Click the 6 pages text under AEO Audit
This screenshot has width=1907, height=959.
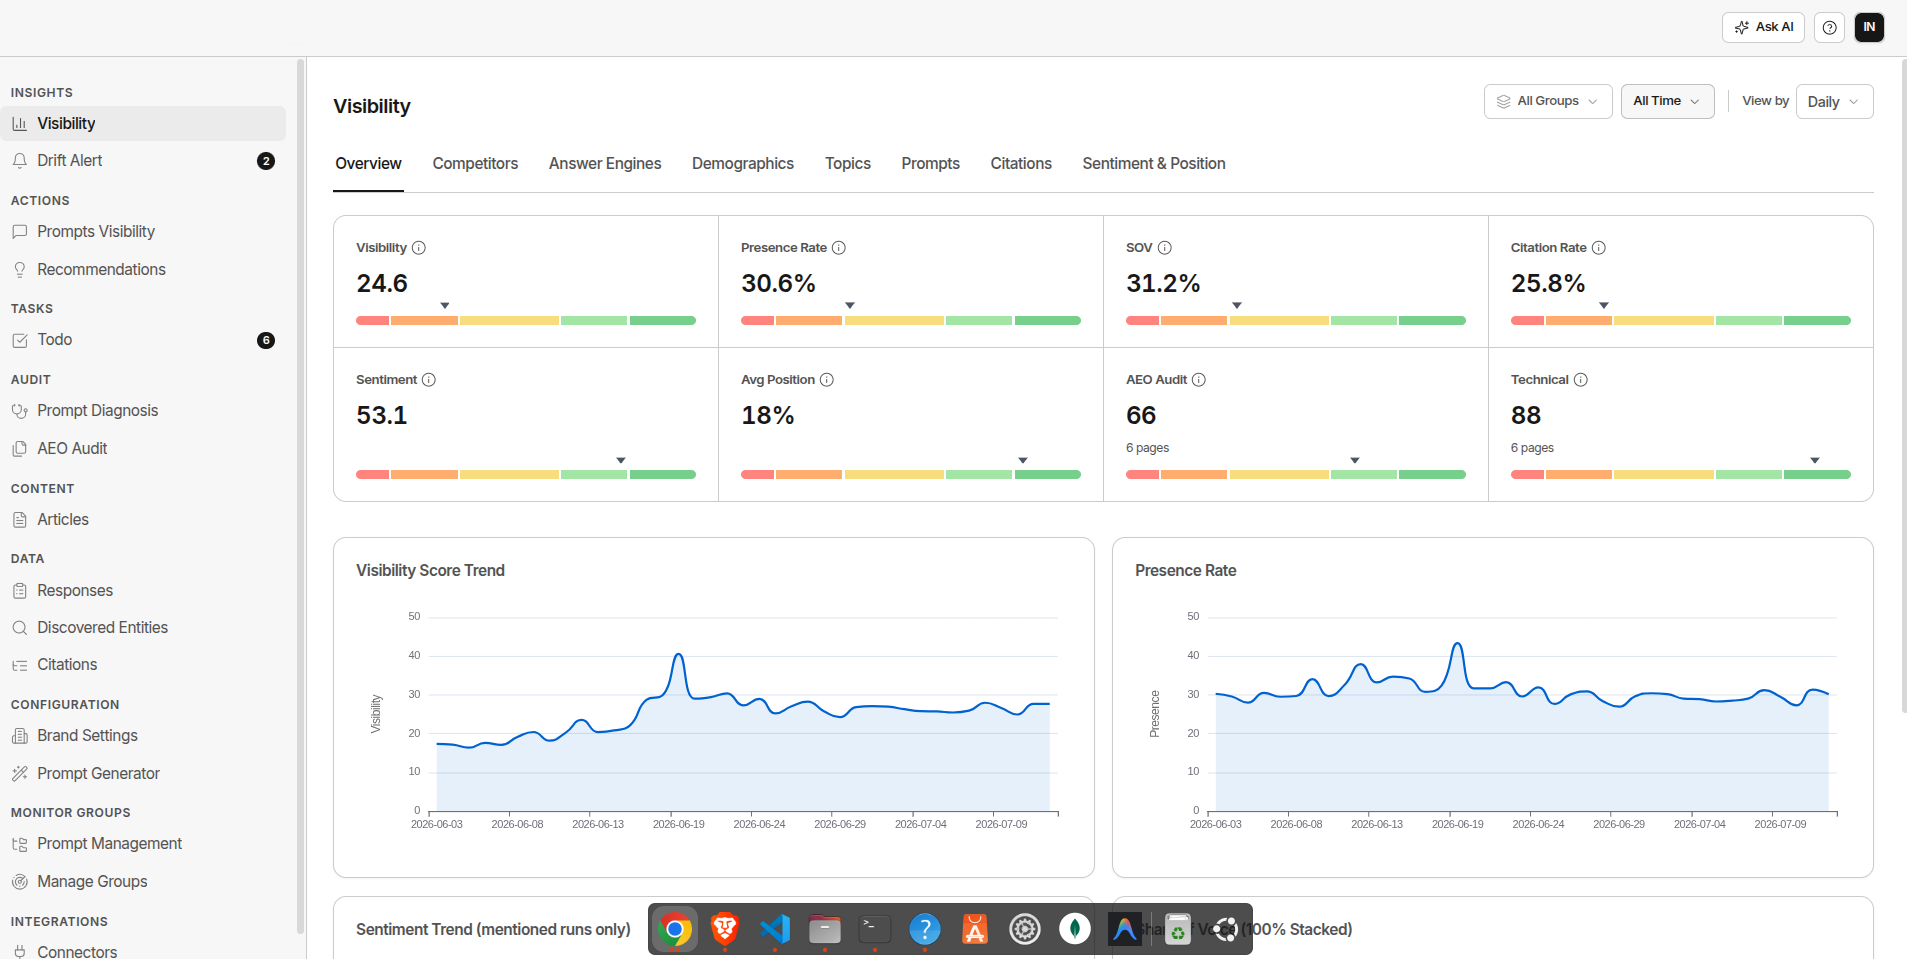pyautogui.click(x=1147, y=448)
